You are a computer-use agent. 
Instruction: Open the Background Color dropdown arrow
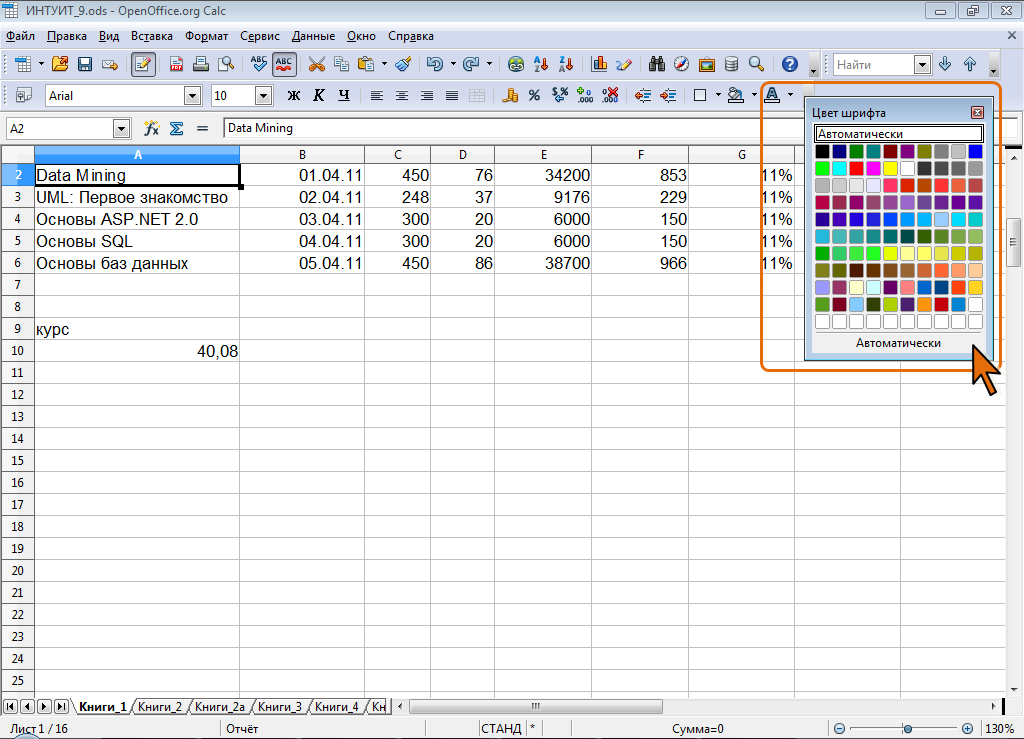tap(754, 95)
